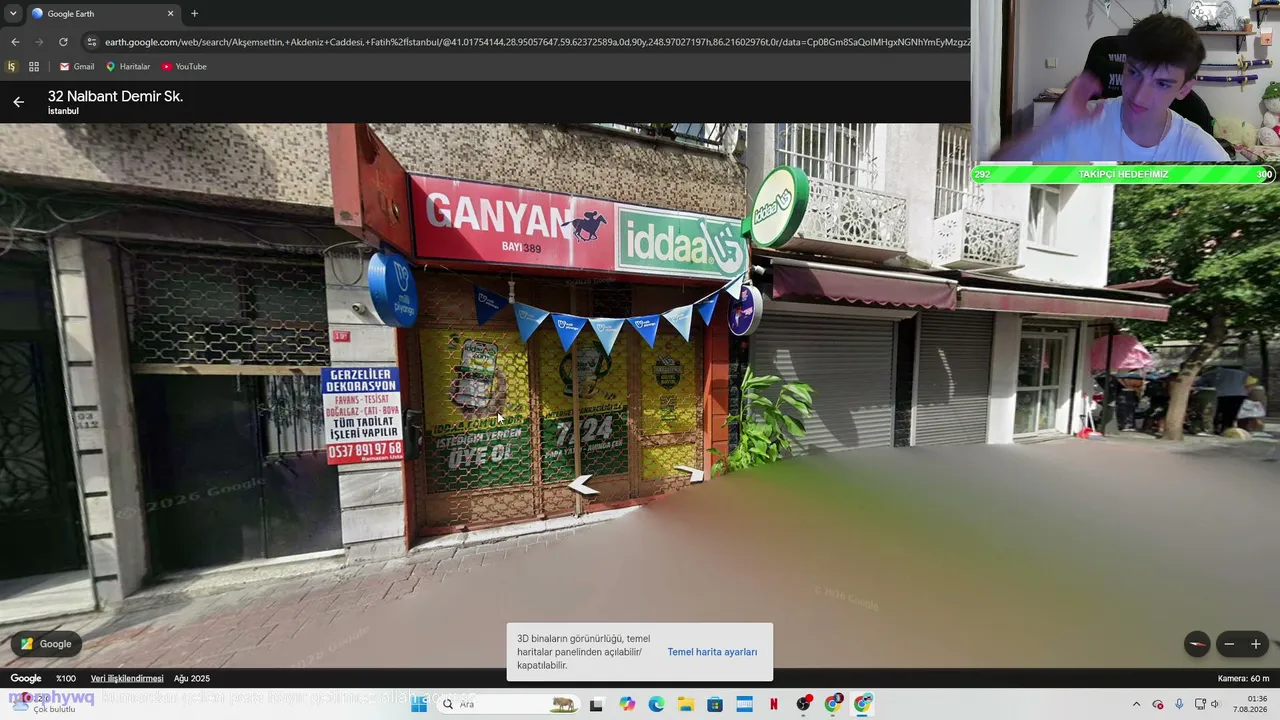Open the Chrome apps grid shortcut

(x=34, y=67)
